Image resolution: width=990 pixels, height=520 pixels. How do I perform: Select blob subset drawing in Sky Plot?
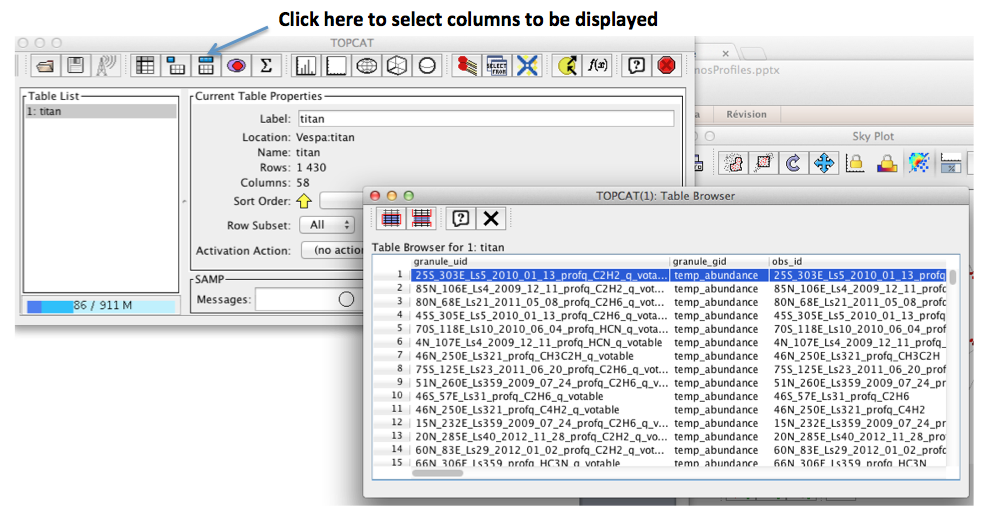coord(733,163)
